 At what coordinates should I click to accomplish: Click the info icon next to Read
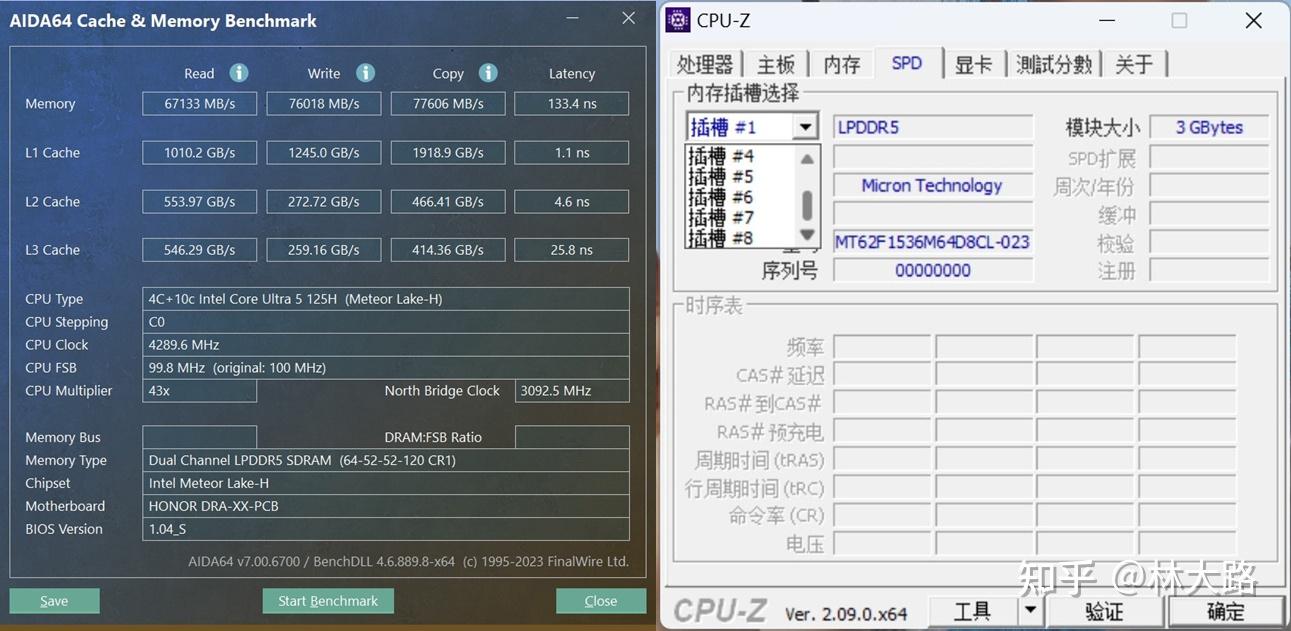(x=238, y=72)
